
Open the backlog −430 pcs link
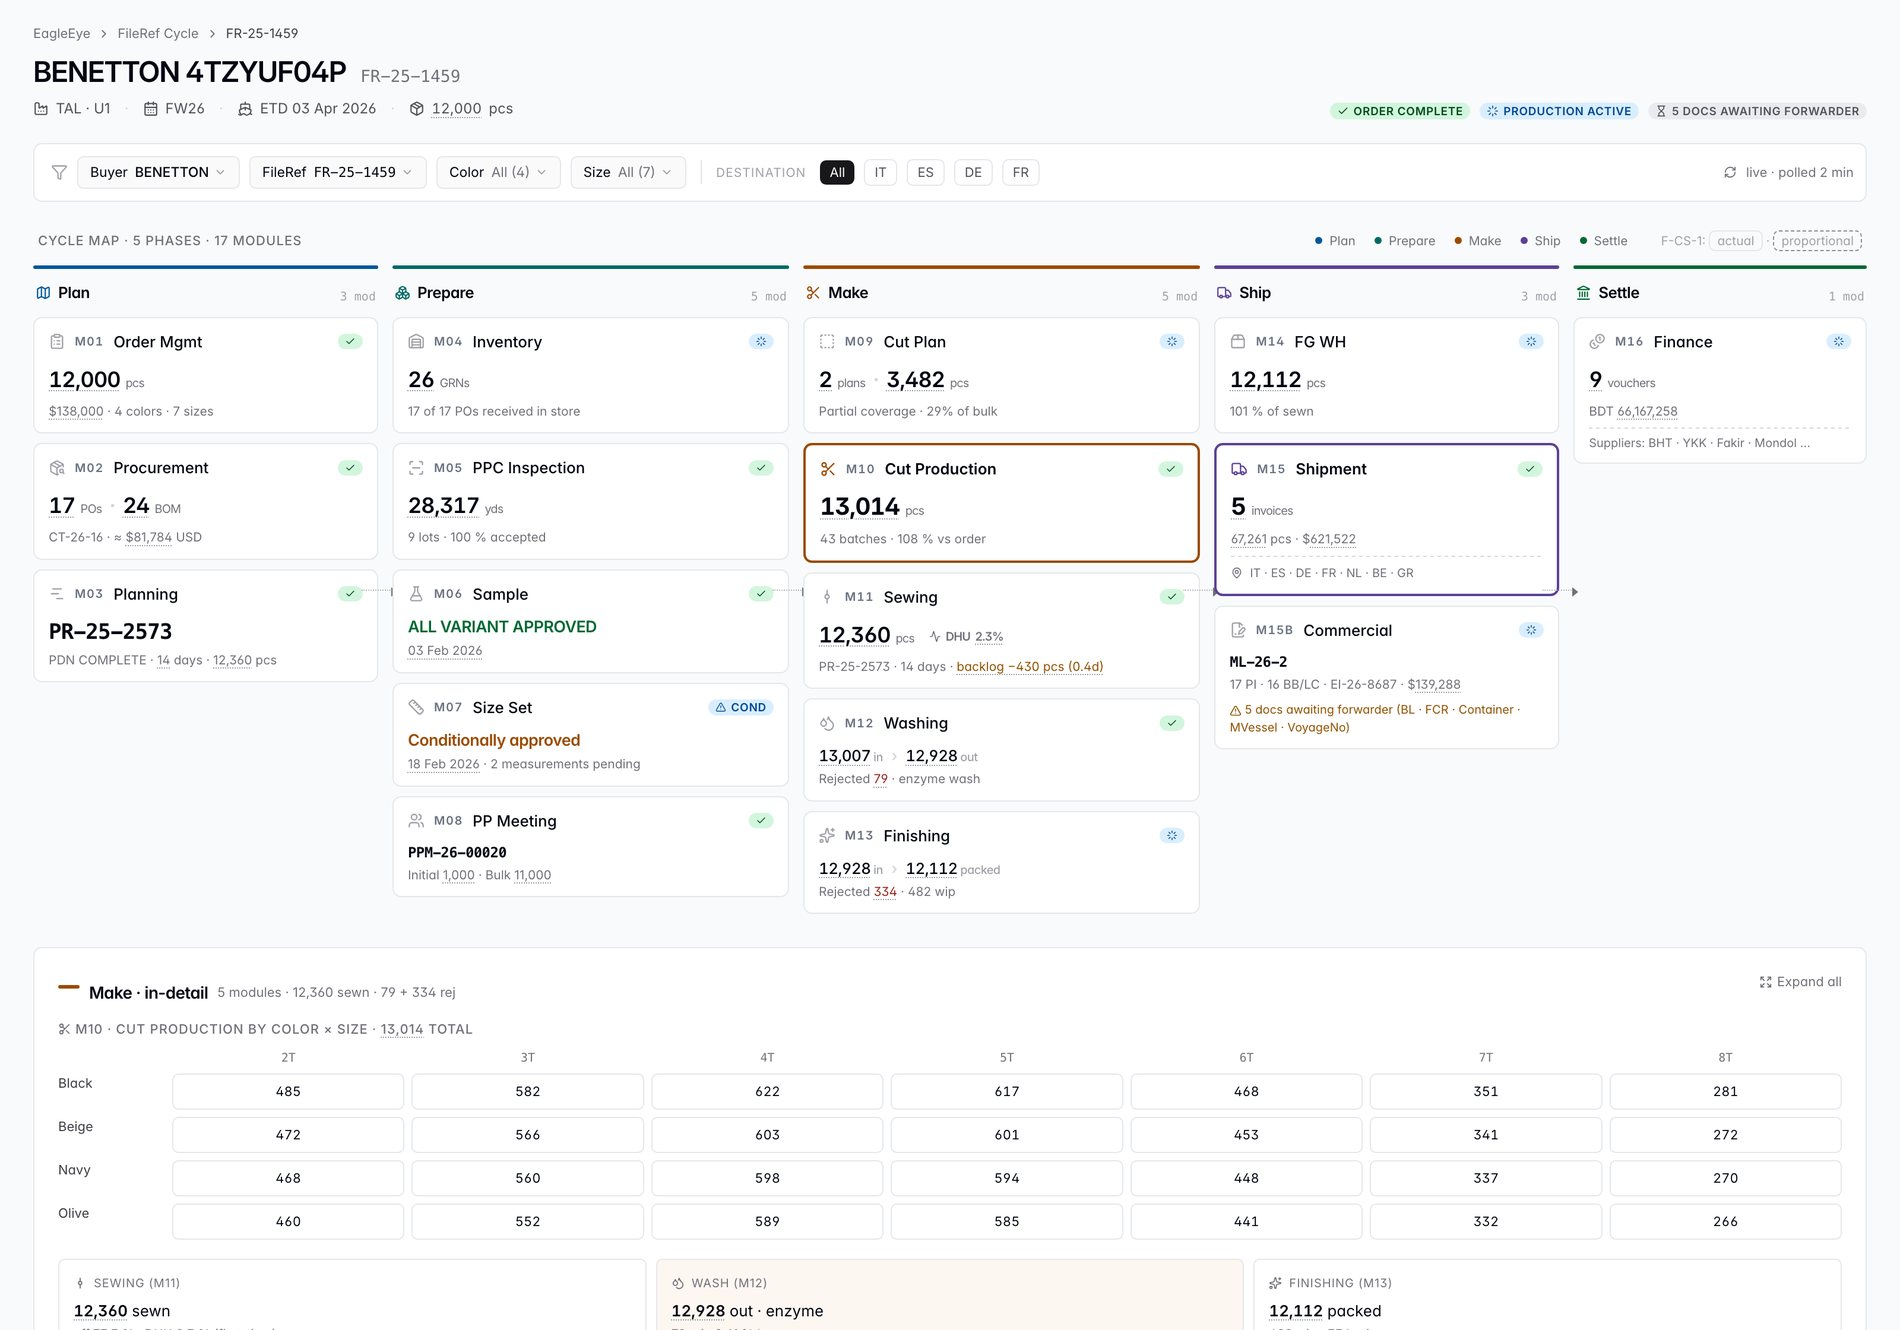click(1030, 666)
